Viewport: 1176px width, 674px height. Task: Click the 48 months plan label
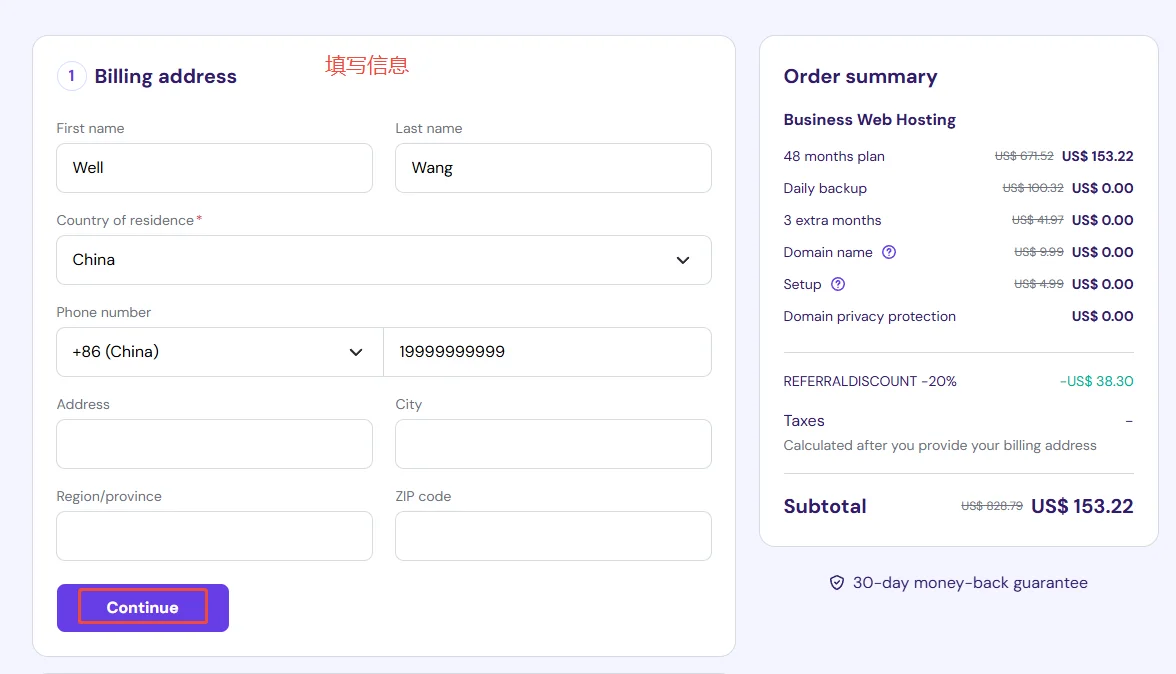coord(834,156)
